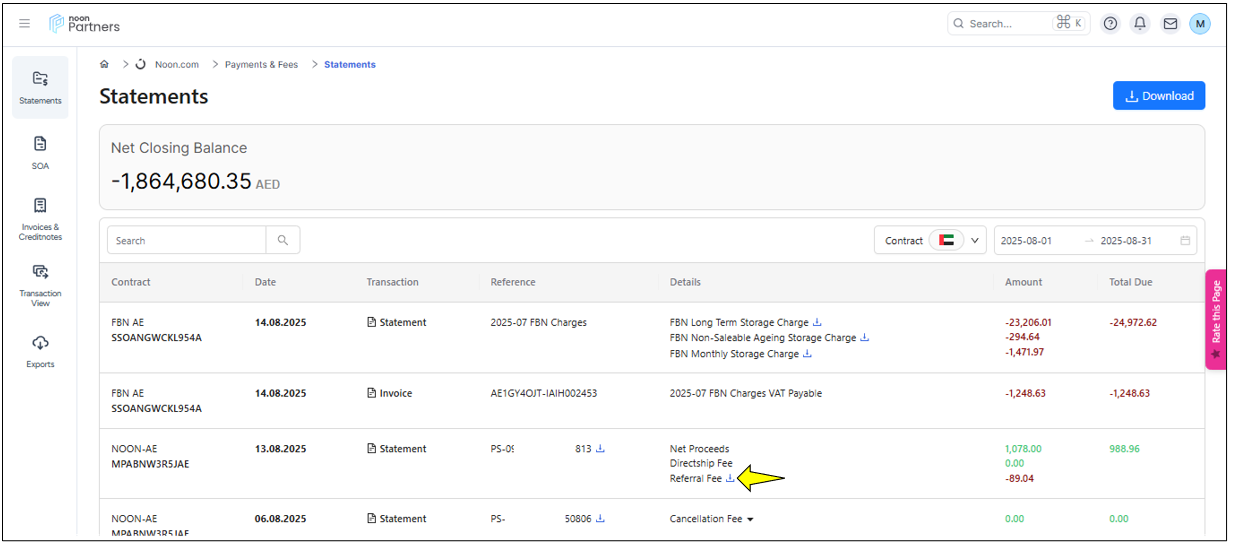Open the date range calendar picker
The height and width of the screenshot is (544, 1234).
click(1185, 241)
